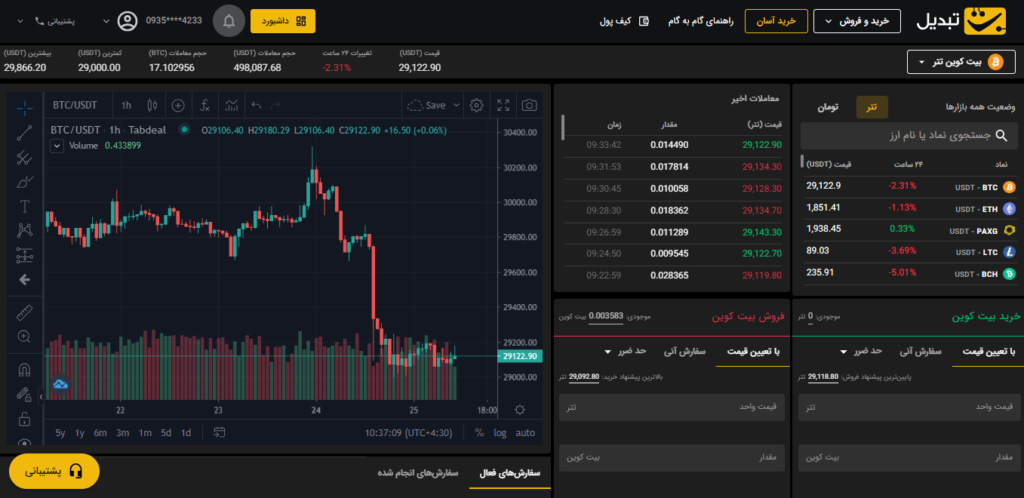Open the Bitcoin Tether market selector

click(x=961, y=62)
